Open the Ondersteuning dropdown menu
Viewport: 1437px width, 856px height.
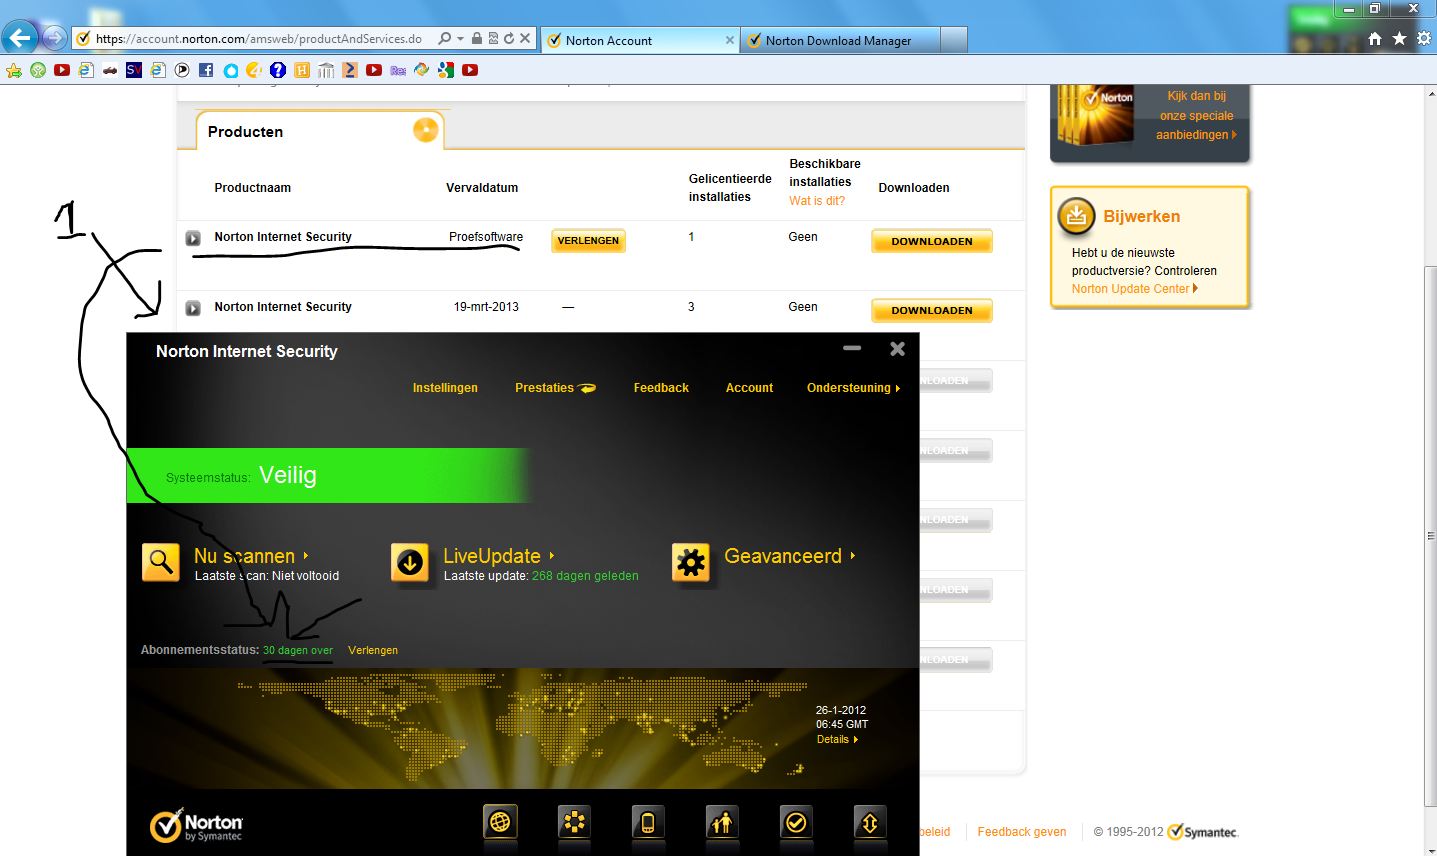[853, 388]
